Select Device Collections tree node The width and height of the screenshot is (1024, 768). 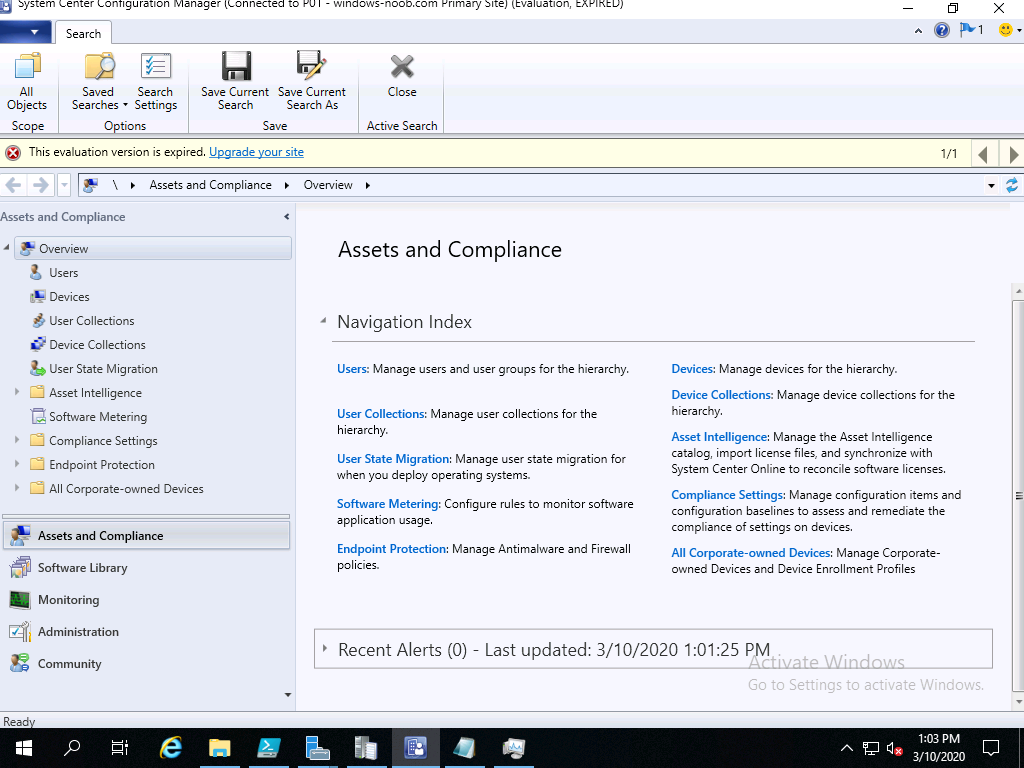coord(97,345)
